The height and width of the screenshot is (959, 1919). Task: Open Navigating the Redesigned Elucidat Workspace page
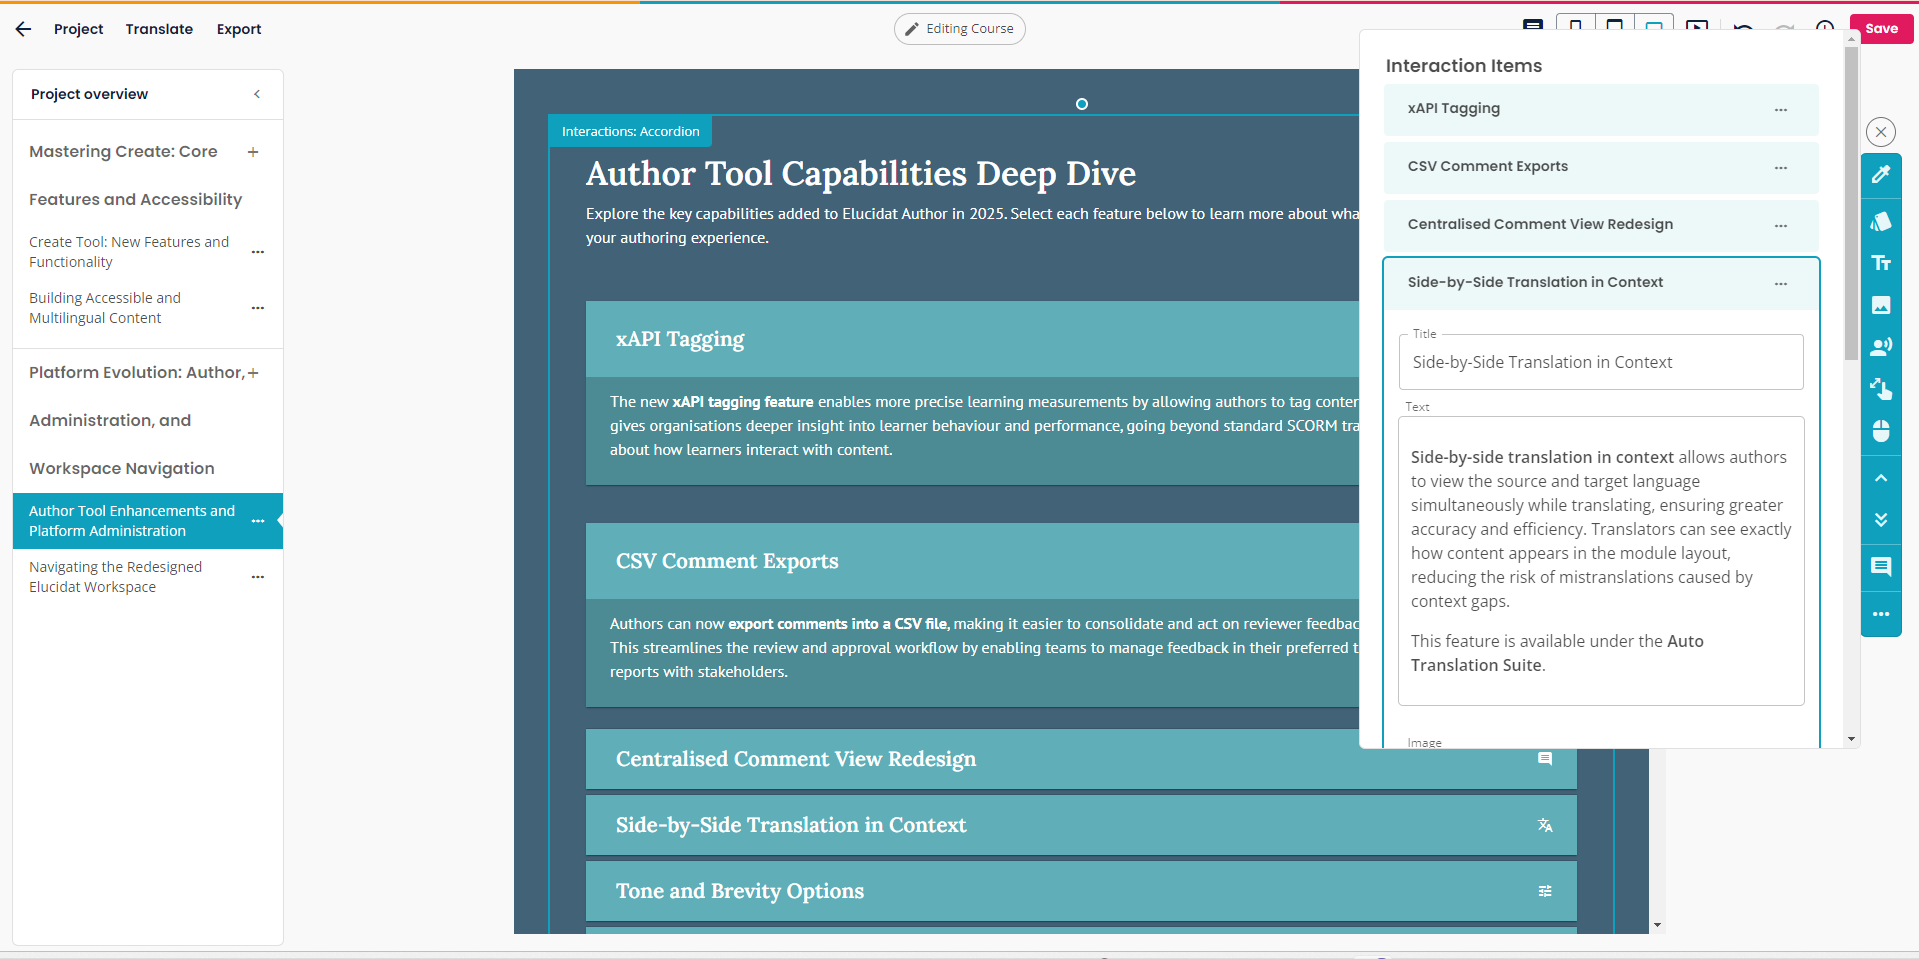[x=115, y=577]
